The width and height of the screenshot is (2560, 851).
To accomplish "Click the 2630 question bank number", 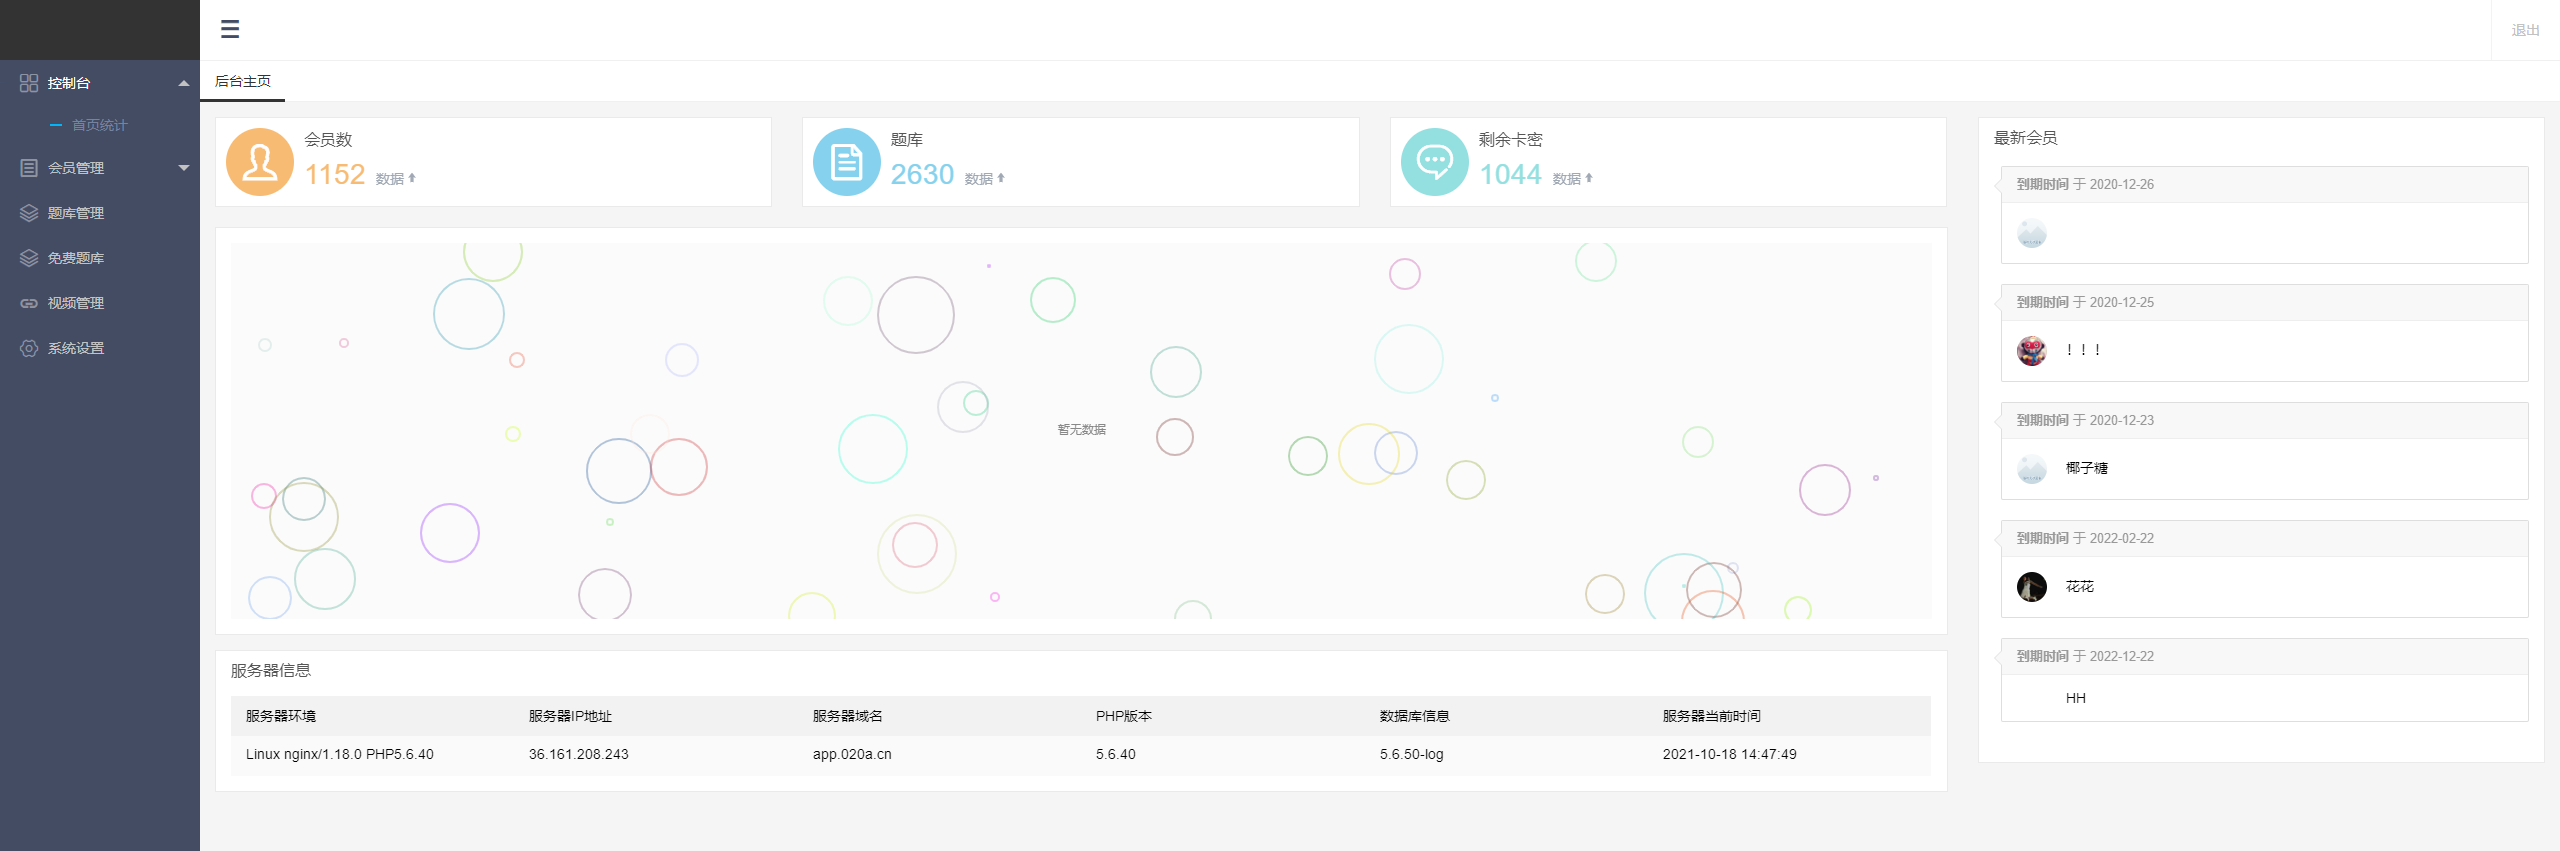I will coord(921,175).
